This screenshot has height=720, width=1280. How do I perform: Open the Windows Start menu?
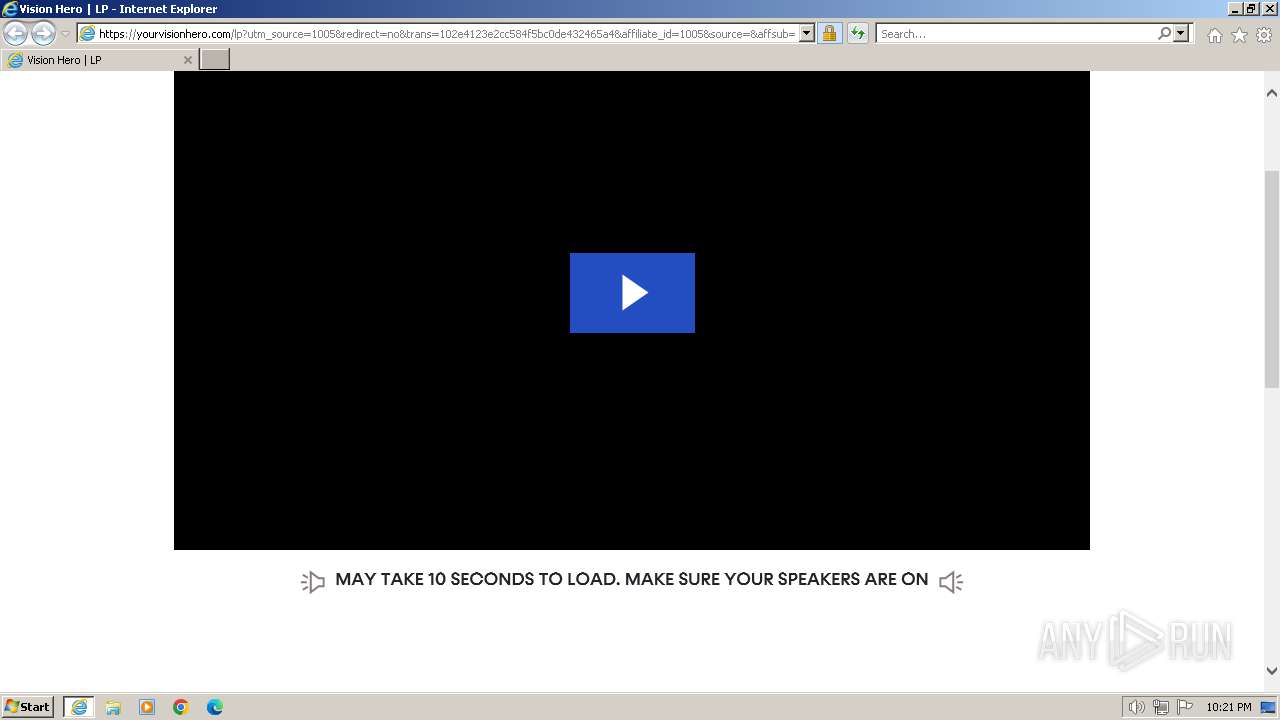pos(28,707)
